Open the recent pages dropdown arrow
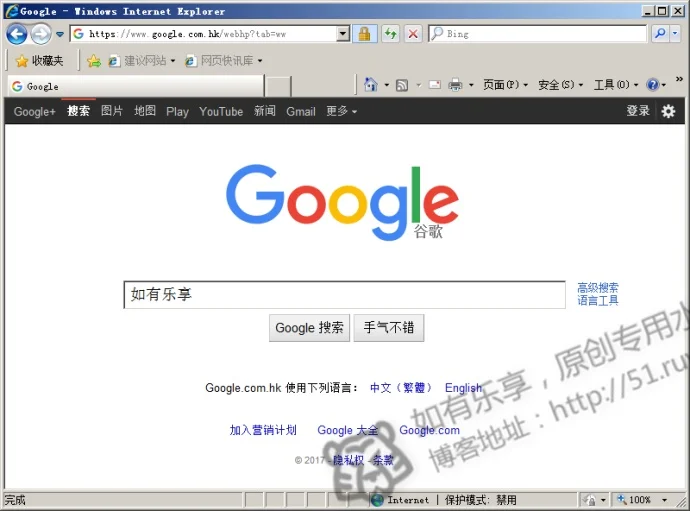 (x=60, y=34)
